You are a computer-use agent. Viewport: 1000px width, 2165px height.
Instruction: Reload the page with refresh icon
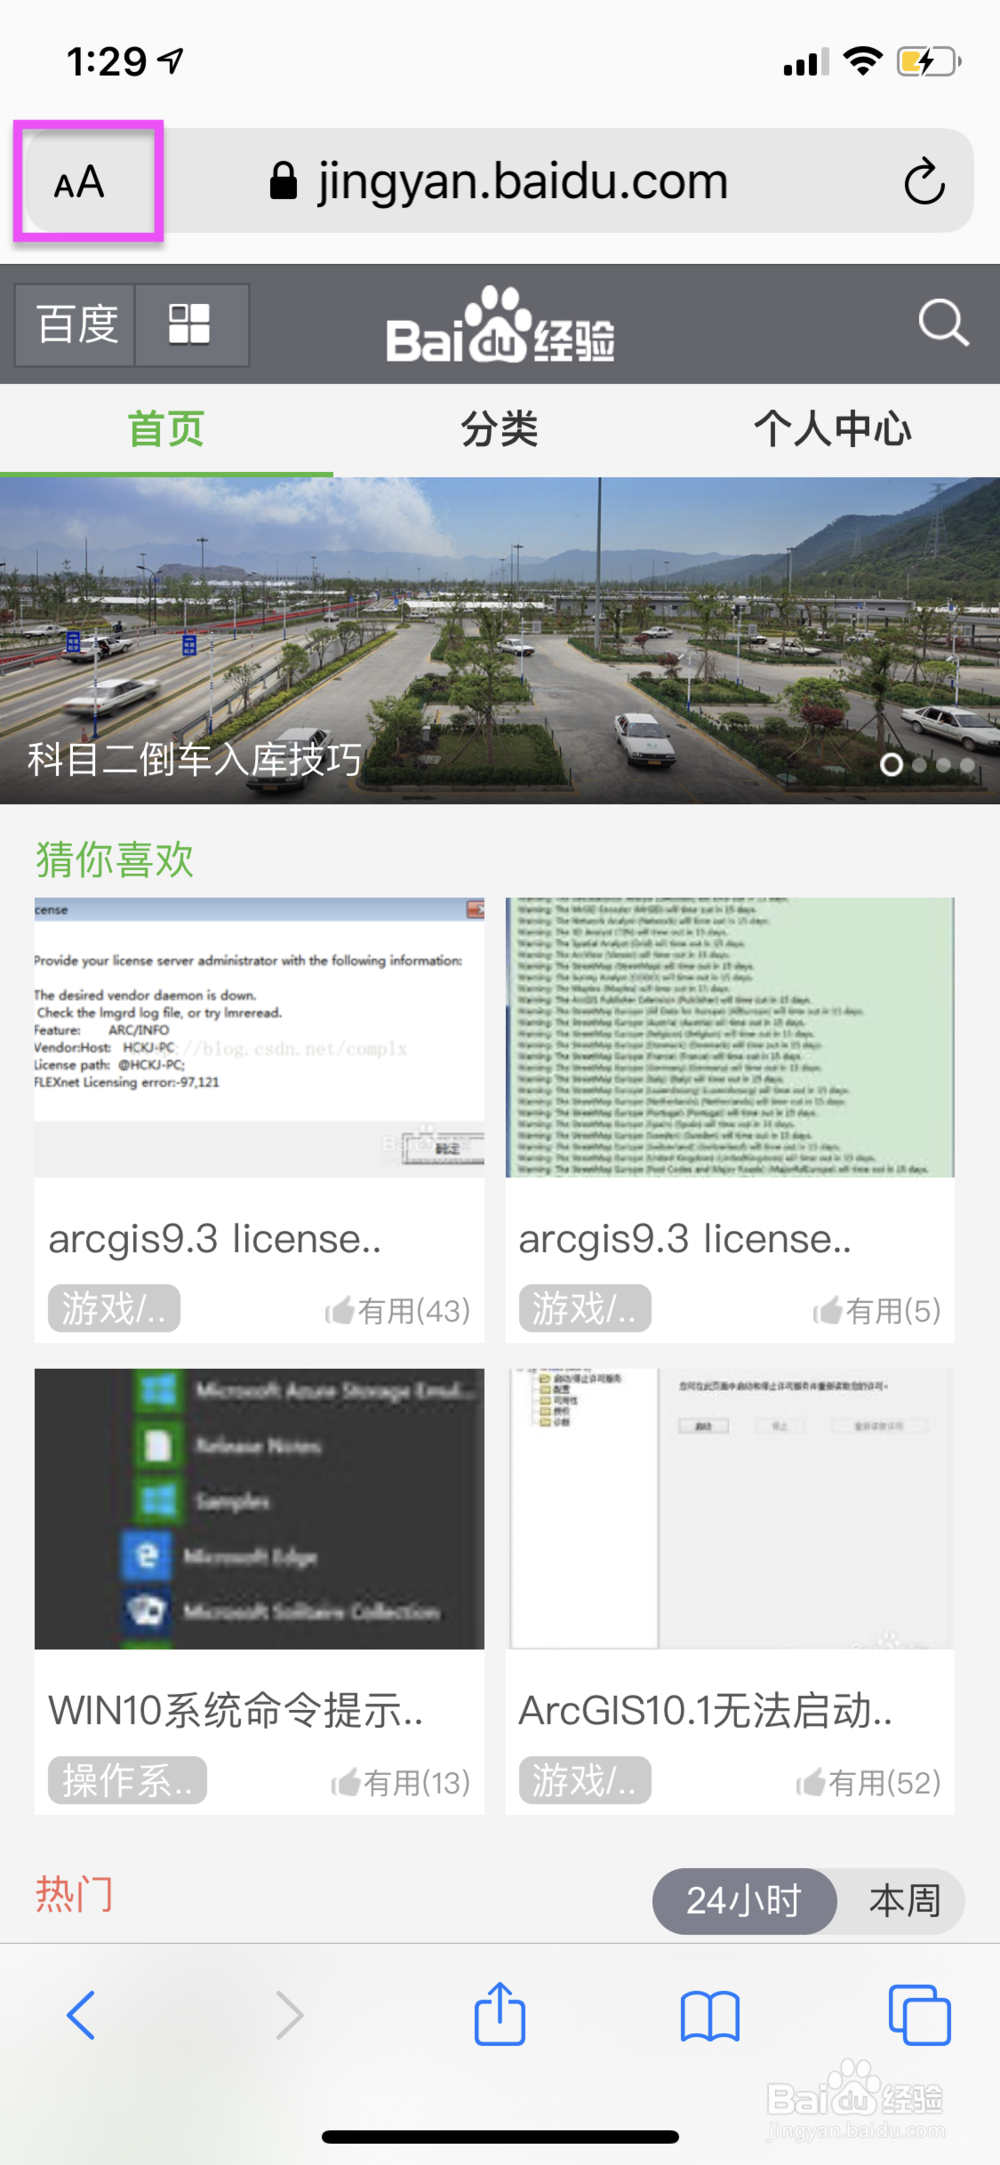(x=924, y=181)
